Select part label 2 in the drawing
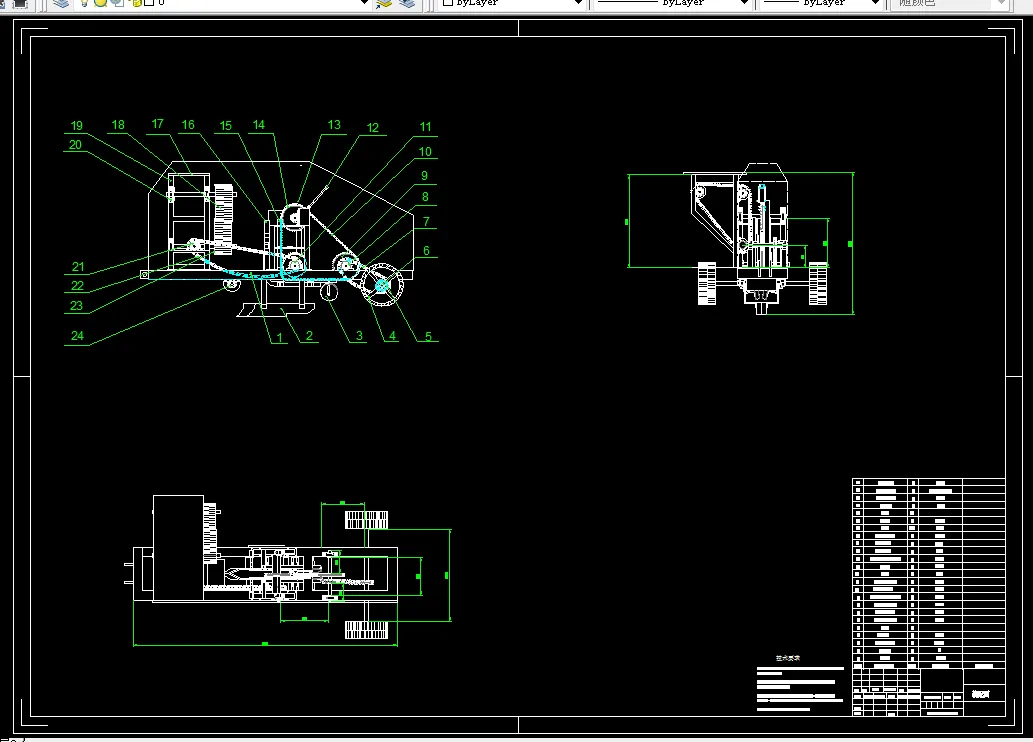 click(309, 335)
